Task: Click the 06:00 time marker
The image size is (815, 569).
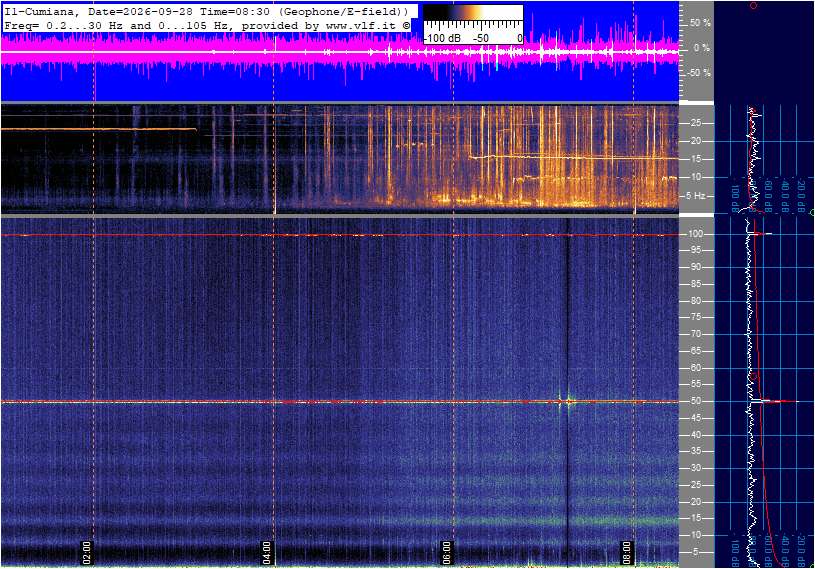Action: (x=446, y=553)
